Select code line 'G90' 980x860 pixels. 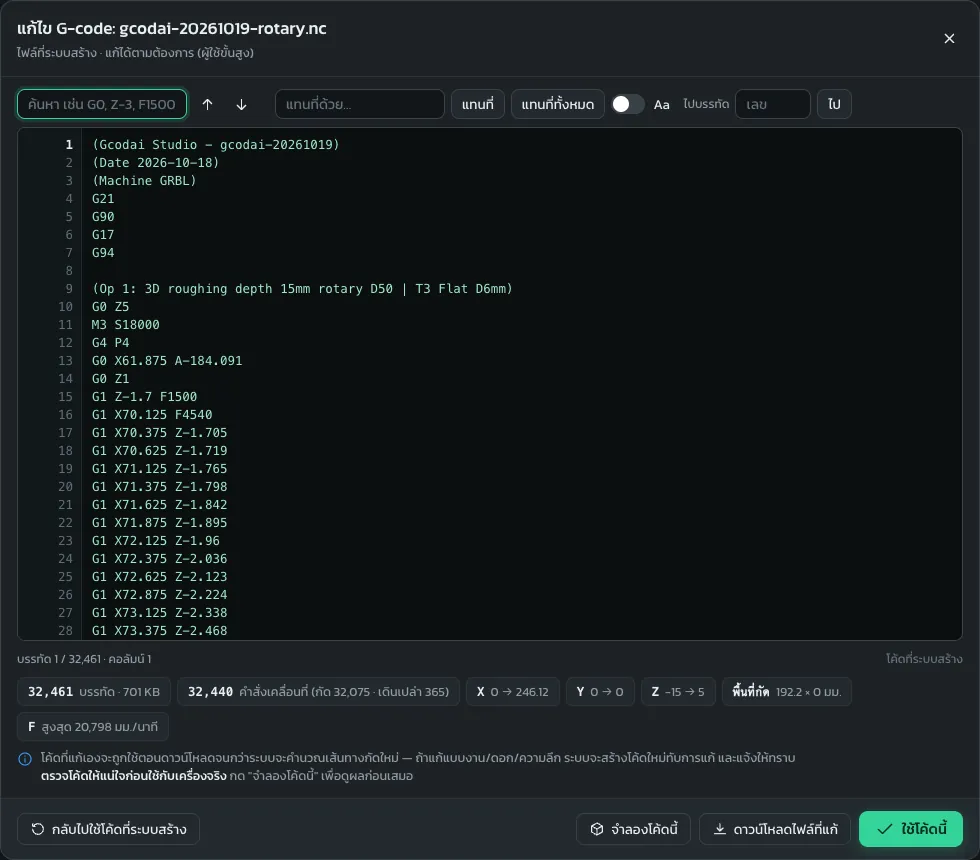pos(103,217)
